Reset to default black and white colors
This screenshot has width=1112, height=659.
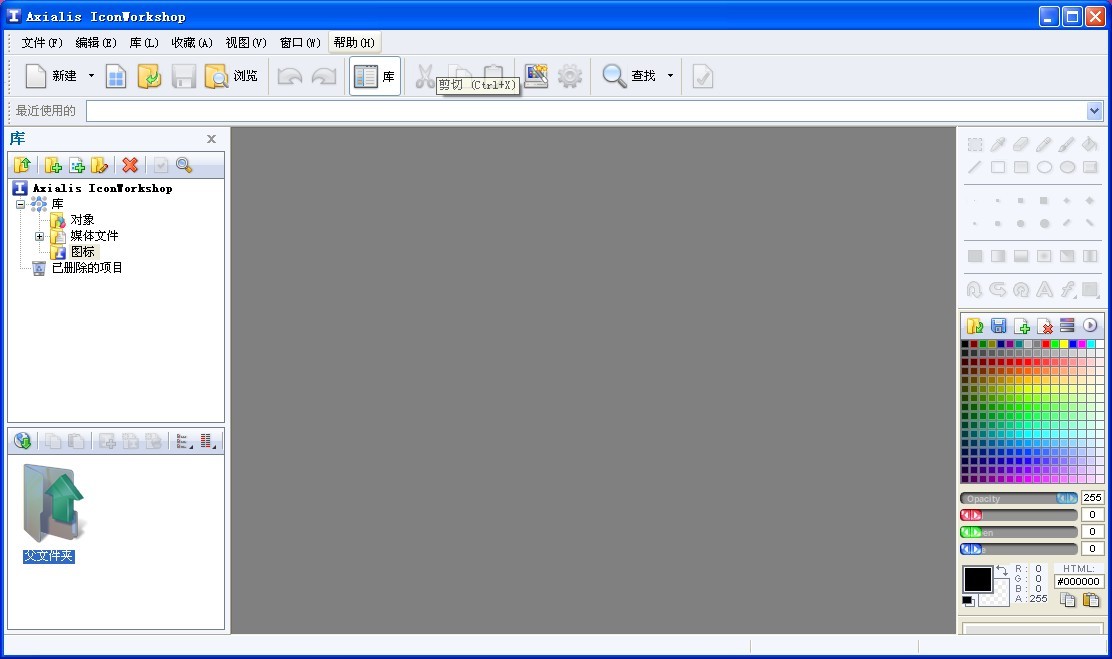(968, 601)
